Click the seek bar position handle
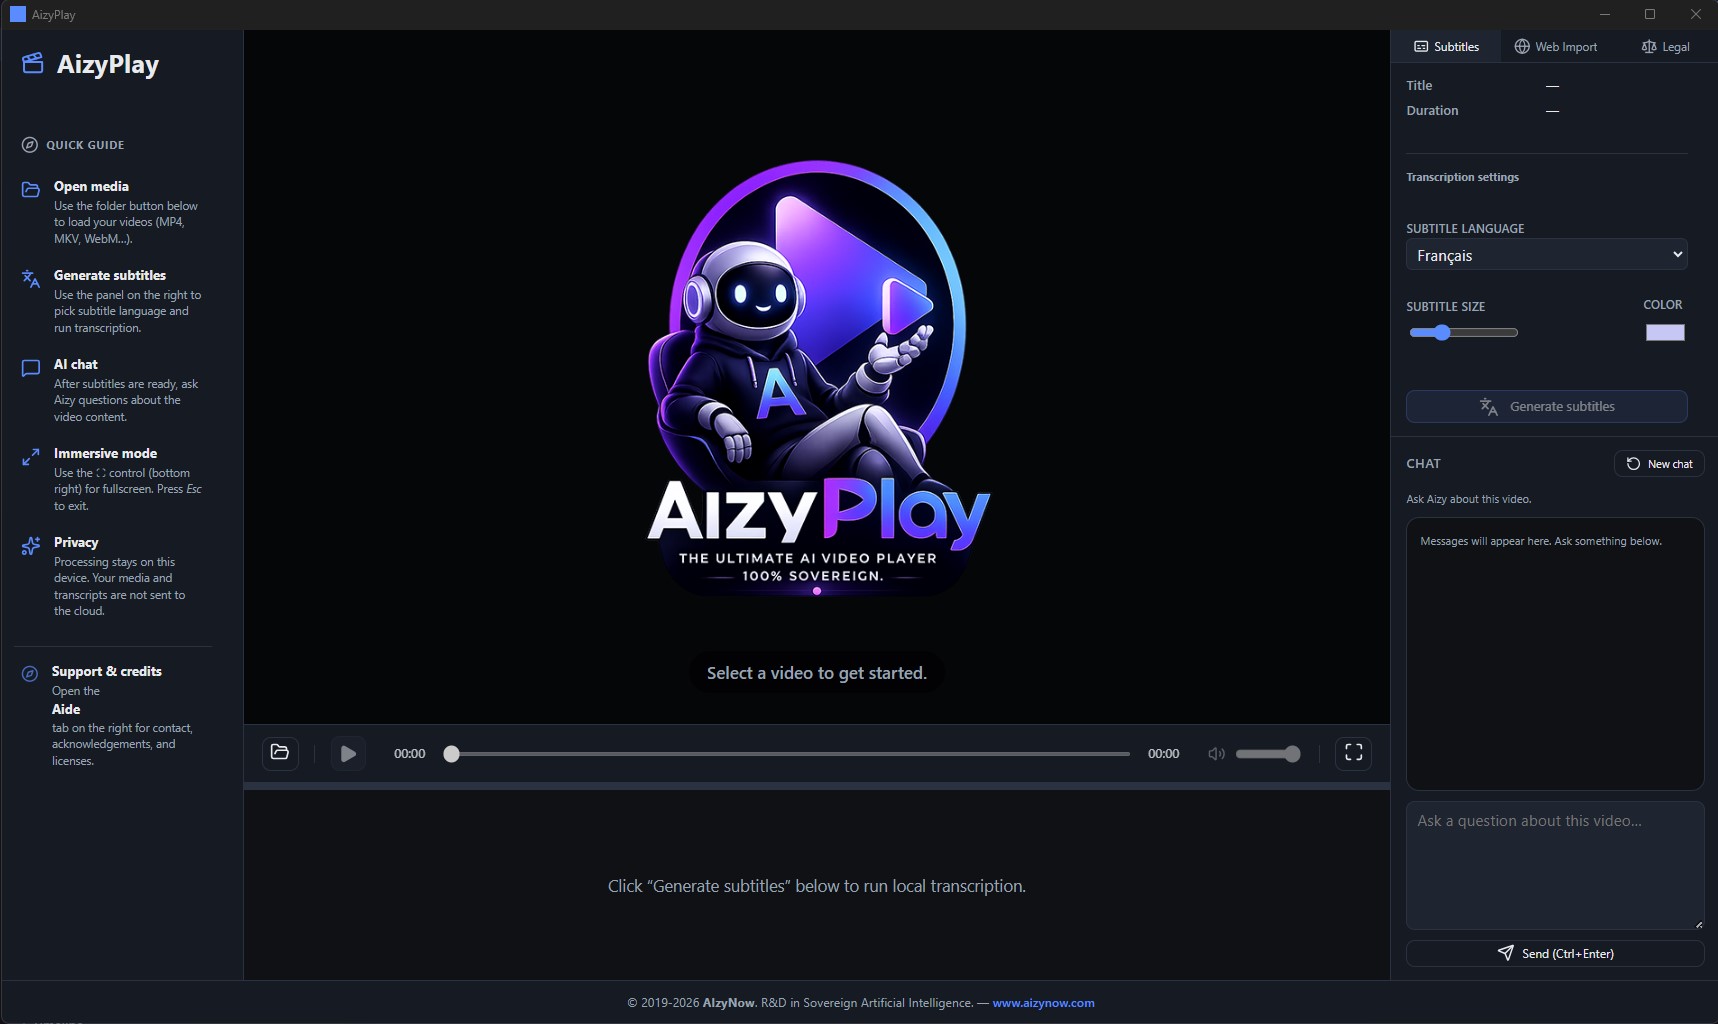 point(452,754)
